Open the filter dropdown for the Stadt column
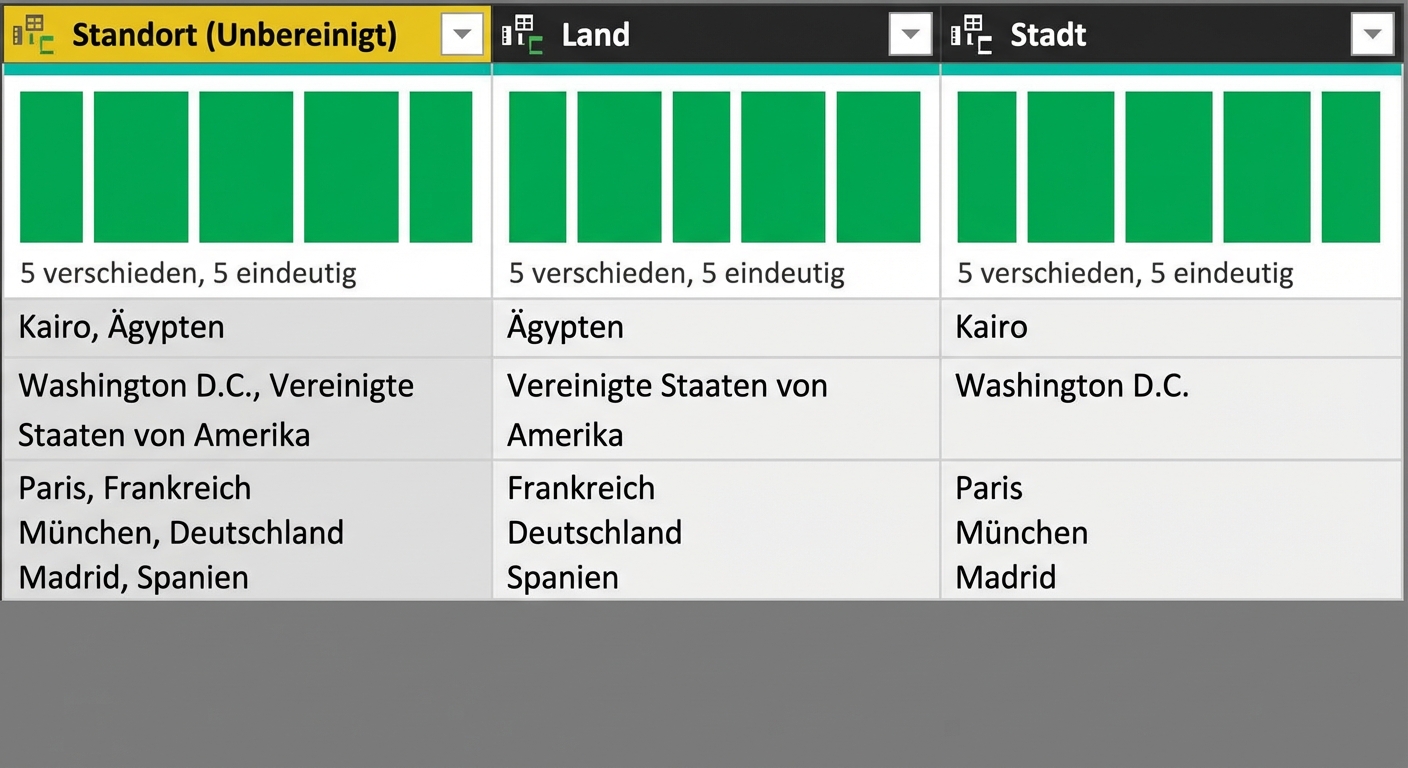 pyautogui.click(x=1373, y=33)
